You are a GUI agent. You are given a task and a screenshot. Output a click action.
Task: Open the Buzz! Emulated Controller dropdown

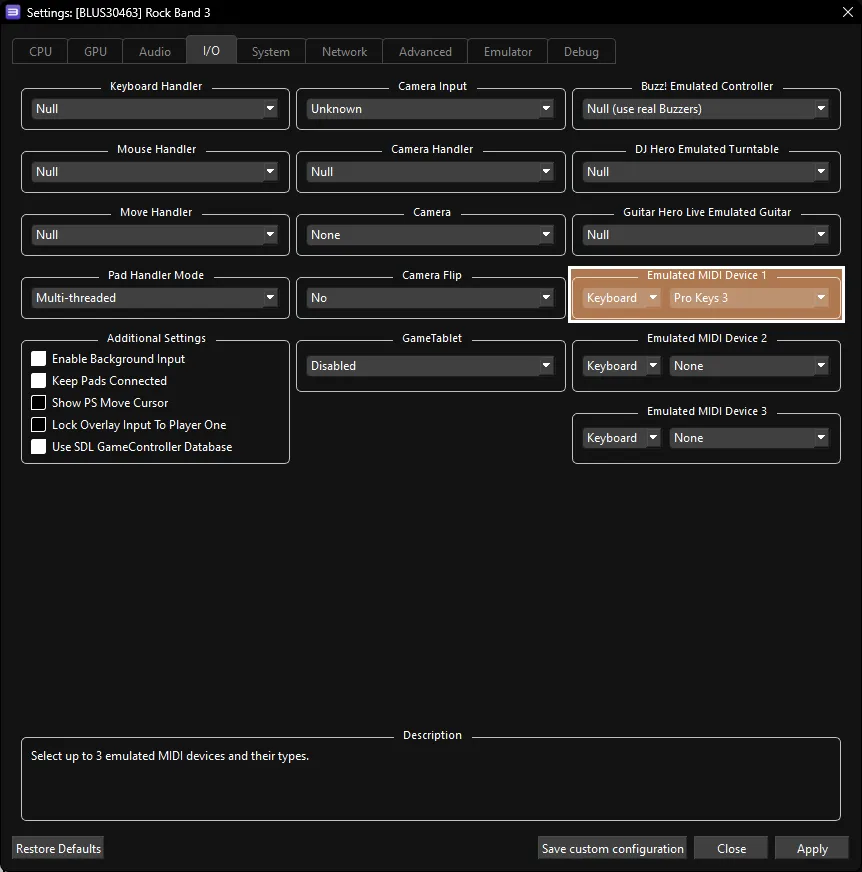tap(705, 109)
